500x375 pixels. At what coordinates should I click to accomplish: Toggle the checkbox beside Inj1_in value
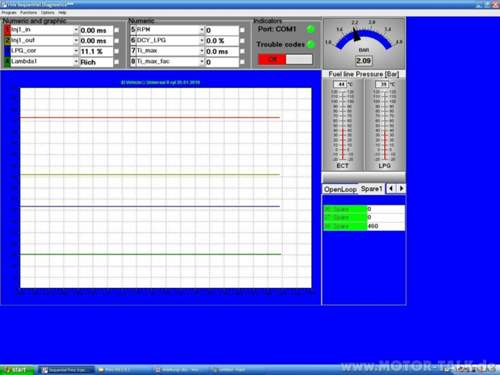point(116,30)
